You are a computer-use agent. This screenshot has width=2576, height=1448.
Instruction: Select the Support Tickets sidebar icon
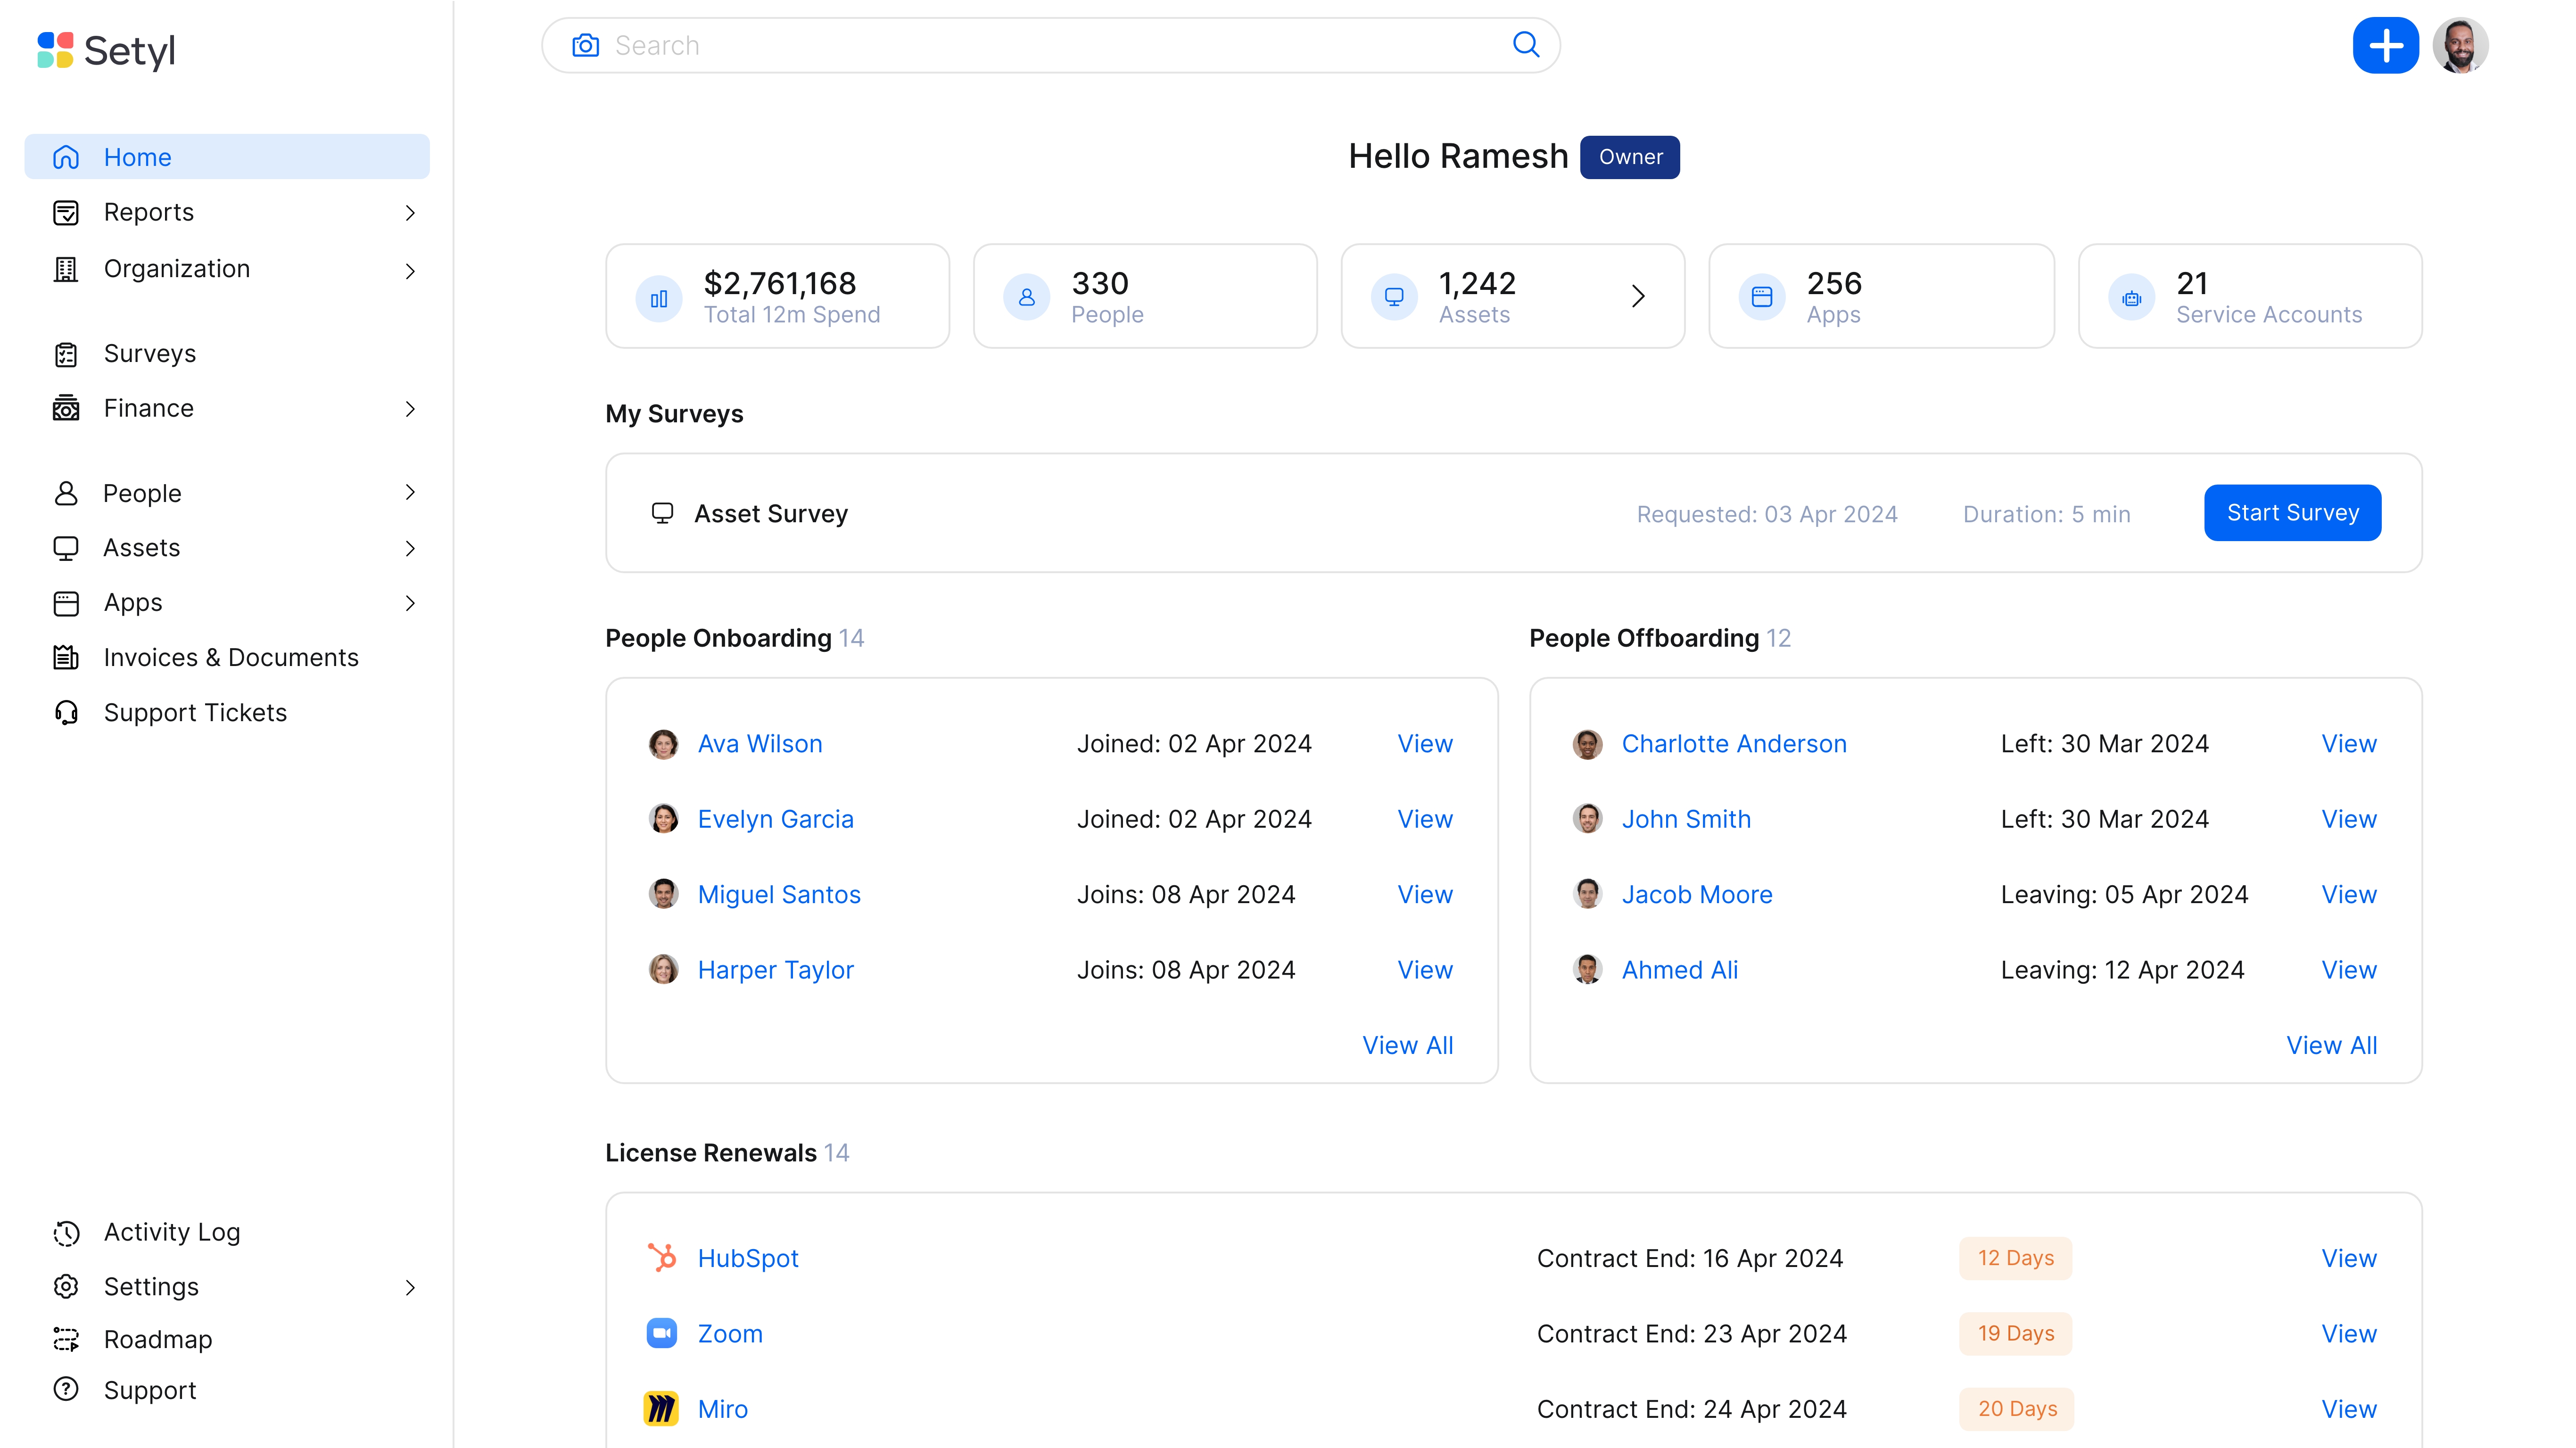tap(65, 712)
